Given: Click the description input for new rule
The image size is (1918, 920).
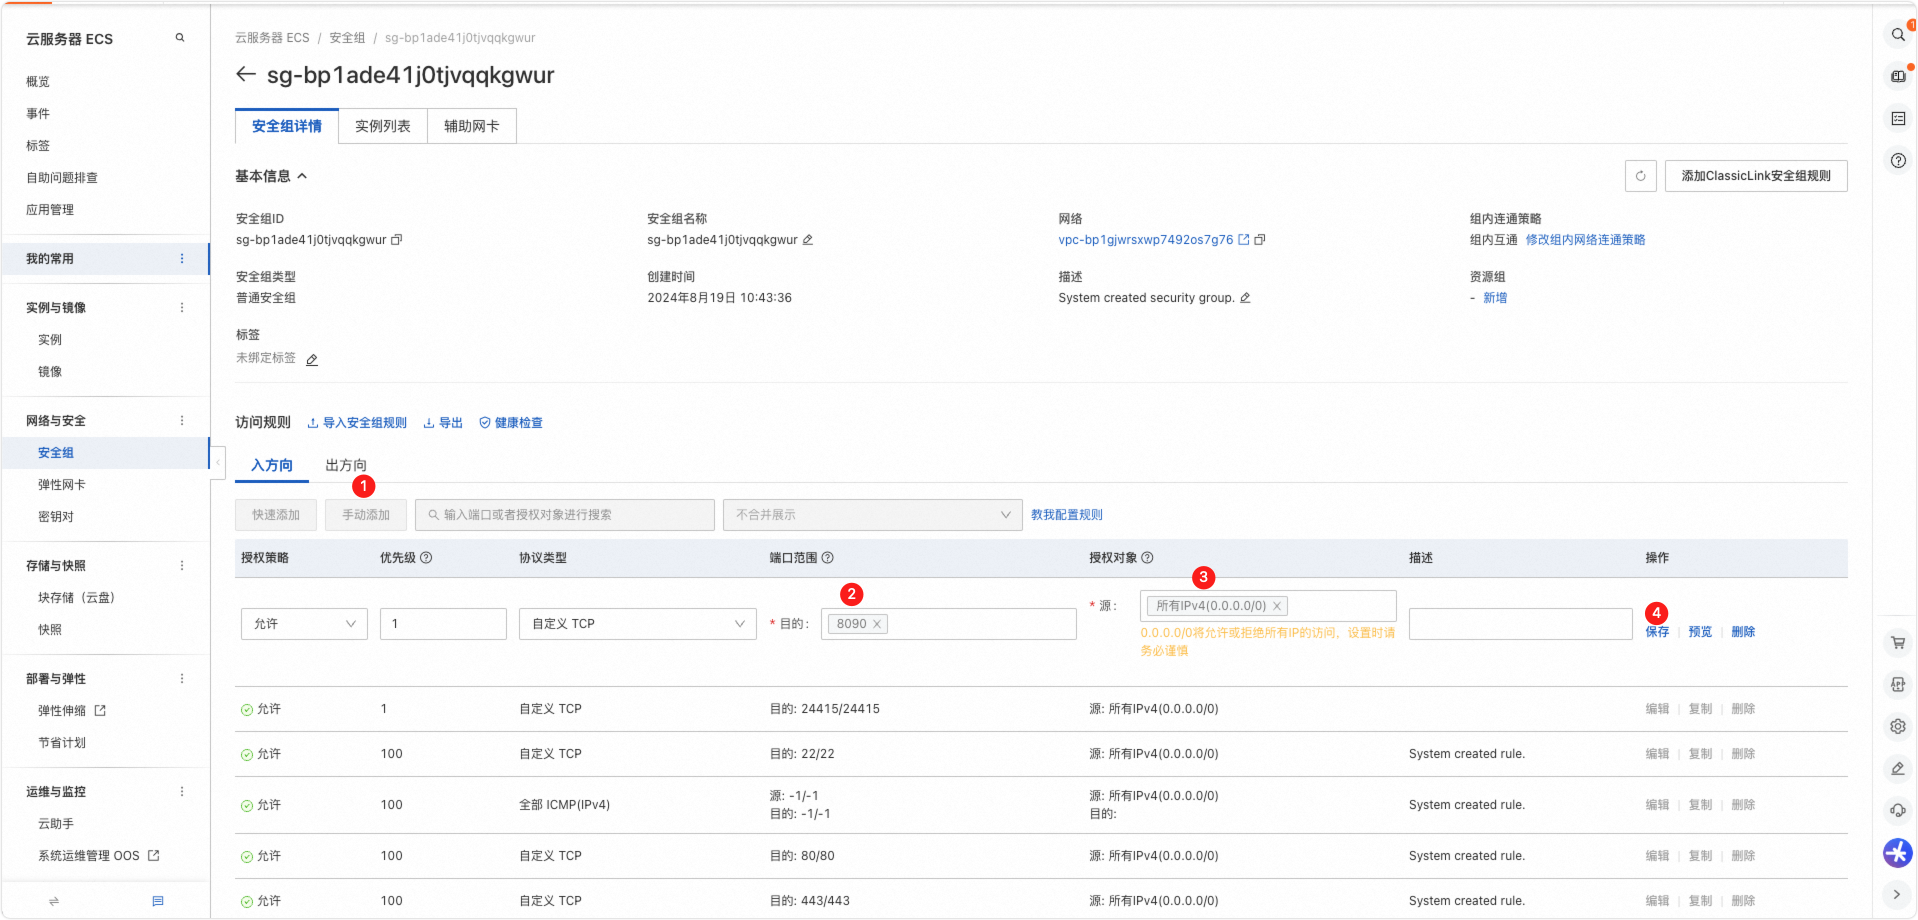Looking at the screenshot, I should tap(1521, 624).
